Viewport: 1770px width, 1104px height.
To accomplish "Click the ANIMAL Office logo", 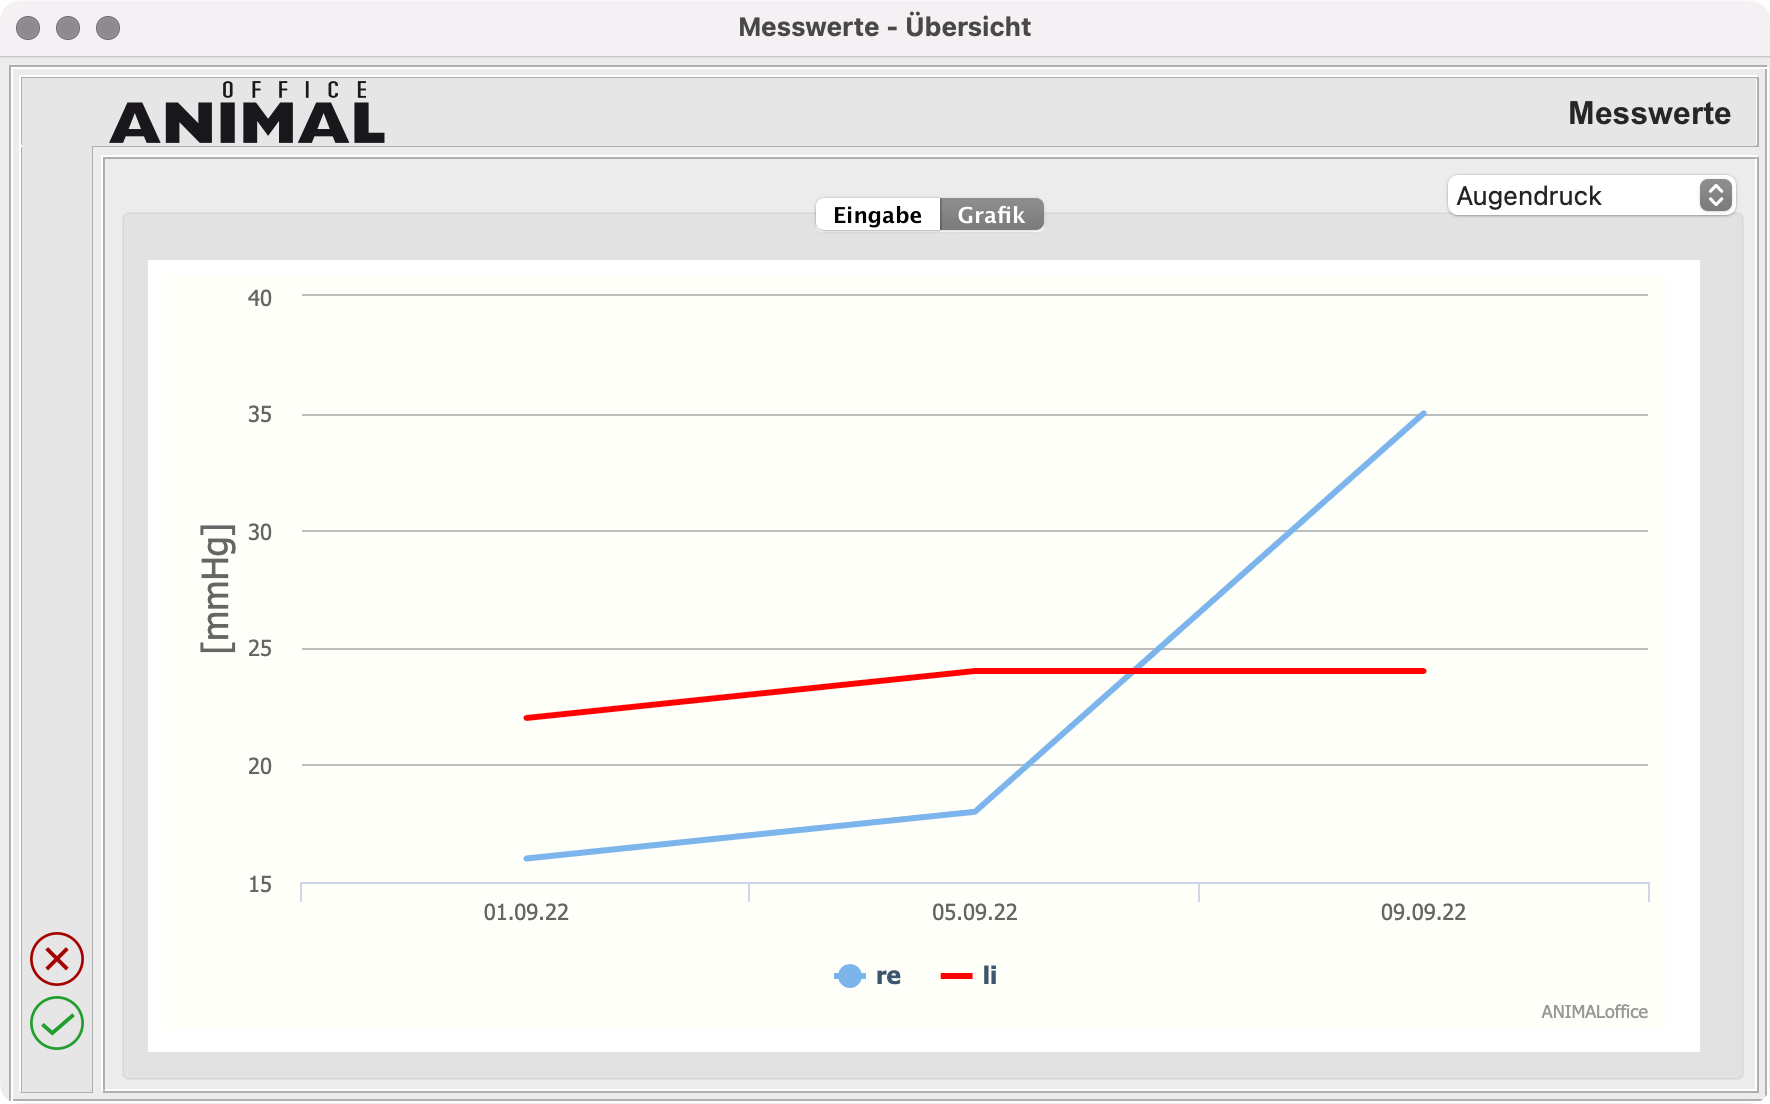I will tap(247, 113).
